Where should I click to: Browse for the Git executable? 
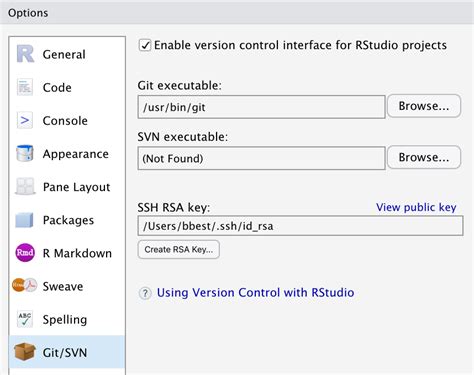(x=424, y=106)
